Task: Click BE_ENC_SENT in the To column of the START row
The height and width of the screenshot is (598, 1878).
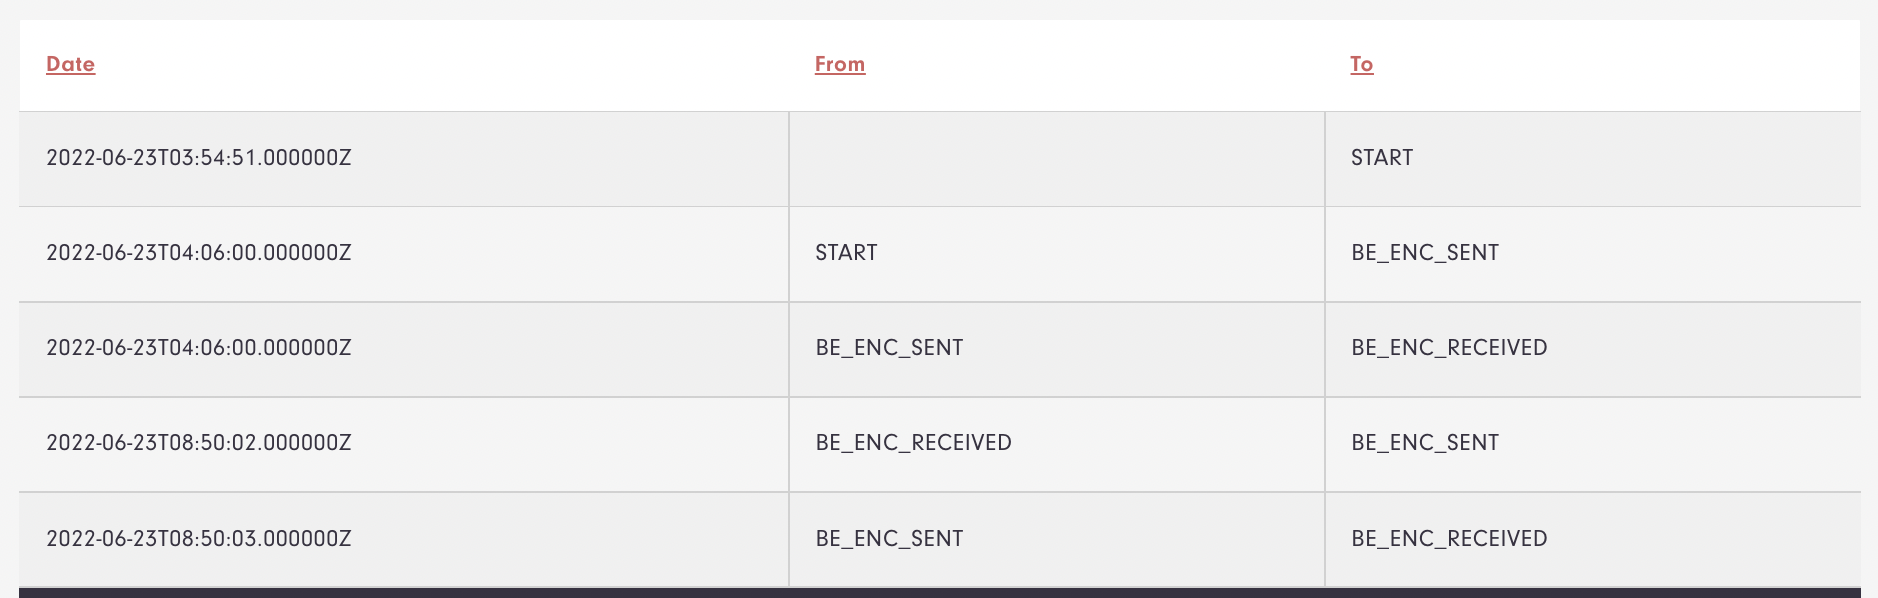Action: tap(1425, 253)
